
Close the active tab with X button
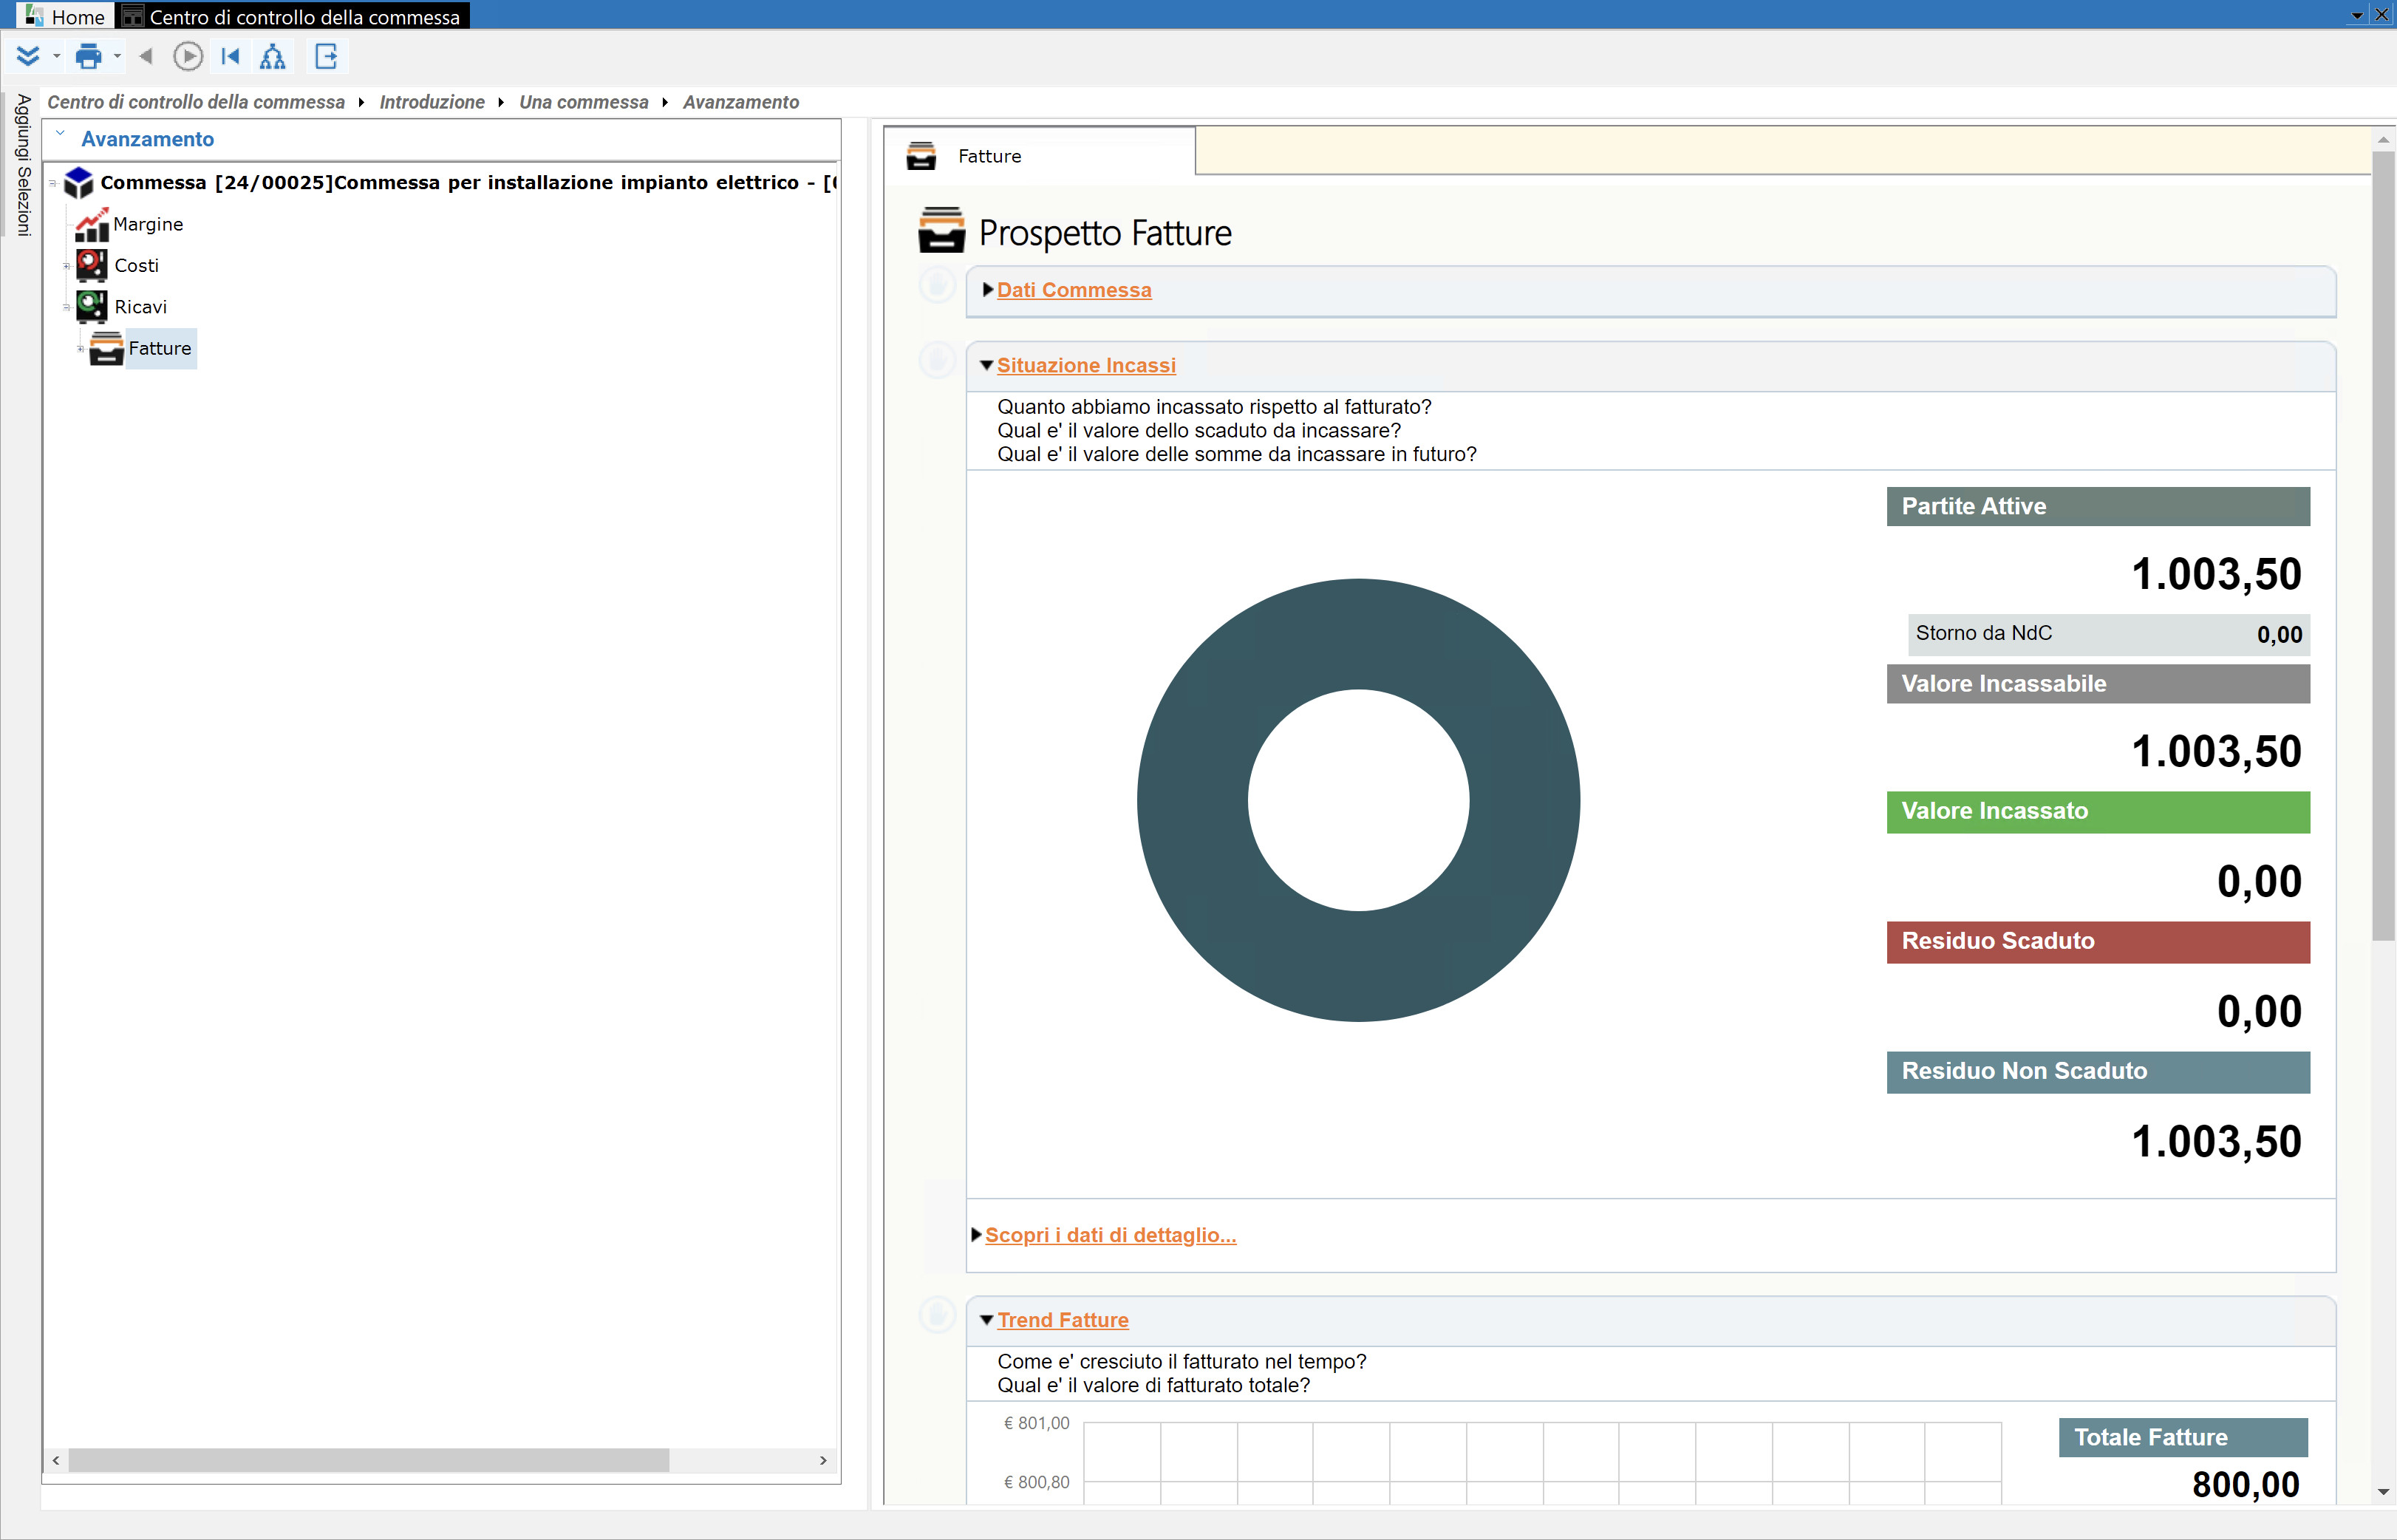(2382, 14)
